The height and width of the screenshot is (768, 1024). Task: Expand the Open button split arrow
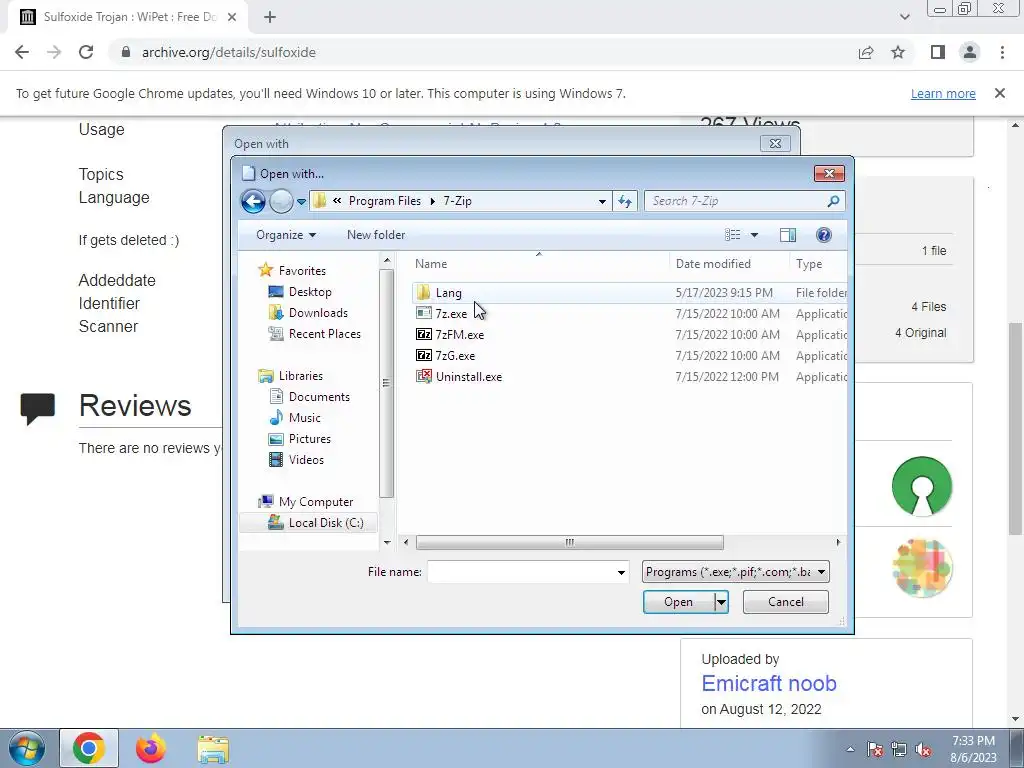coord(721,602)
